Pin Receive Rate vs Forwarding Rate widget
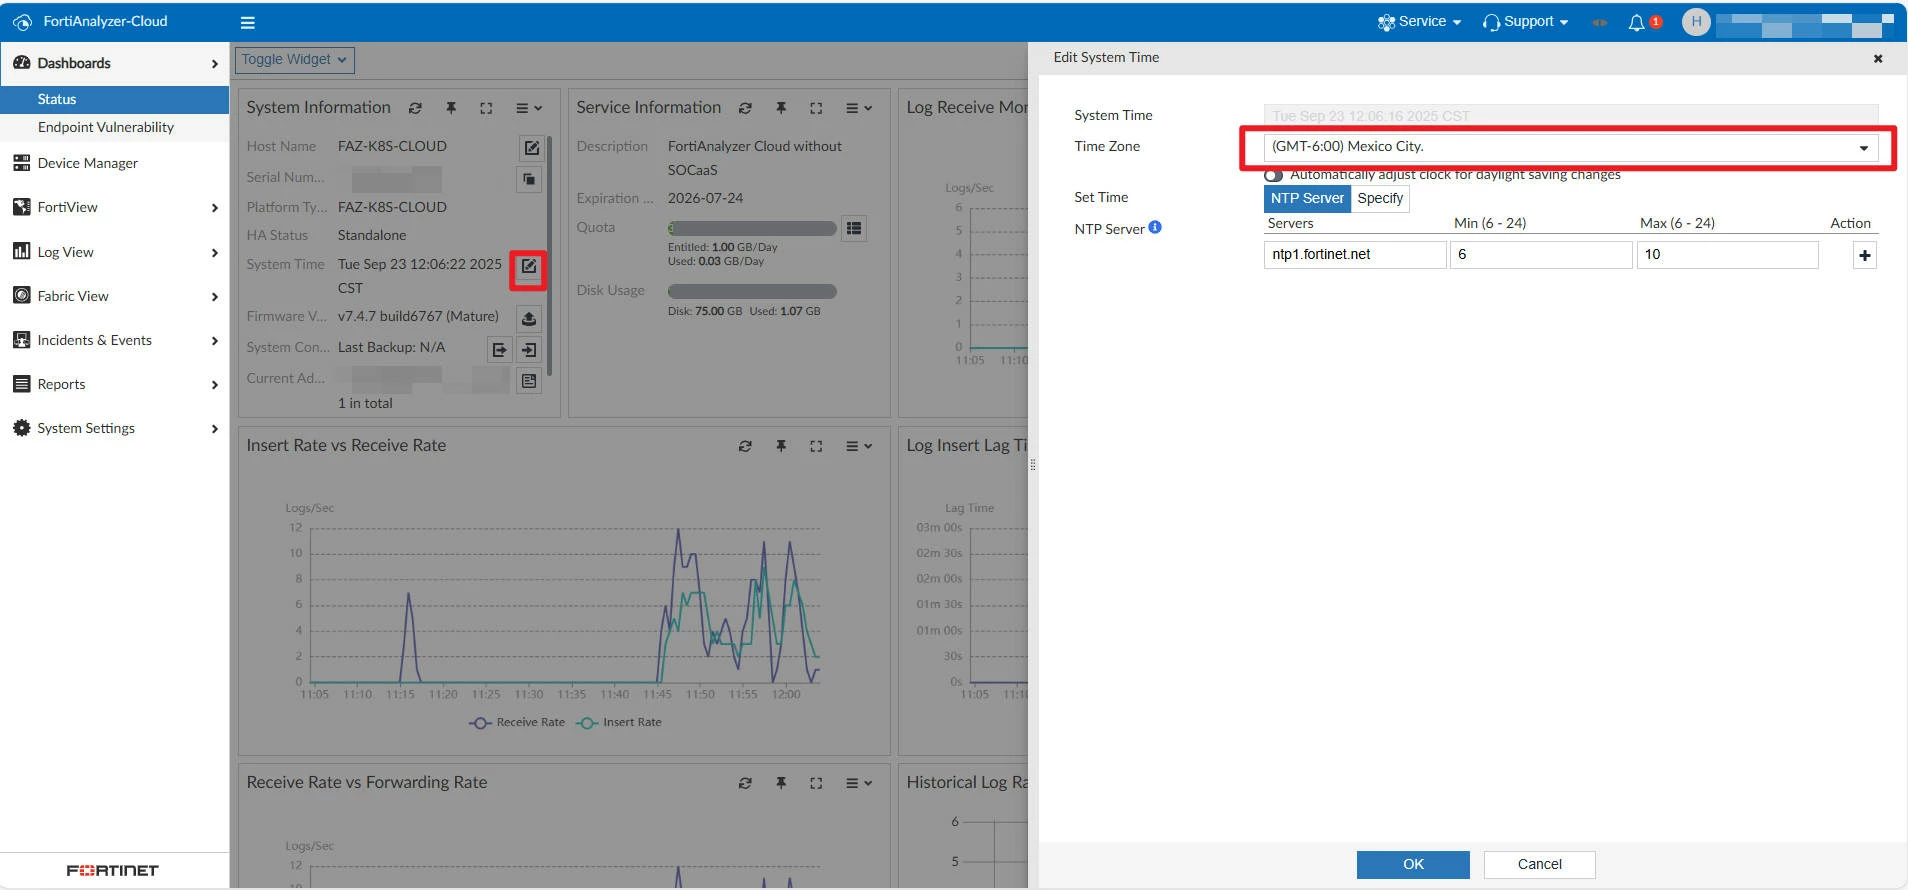 click(781, 783)
